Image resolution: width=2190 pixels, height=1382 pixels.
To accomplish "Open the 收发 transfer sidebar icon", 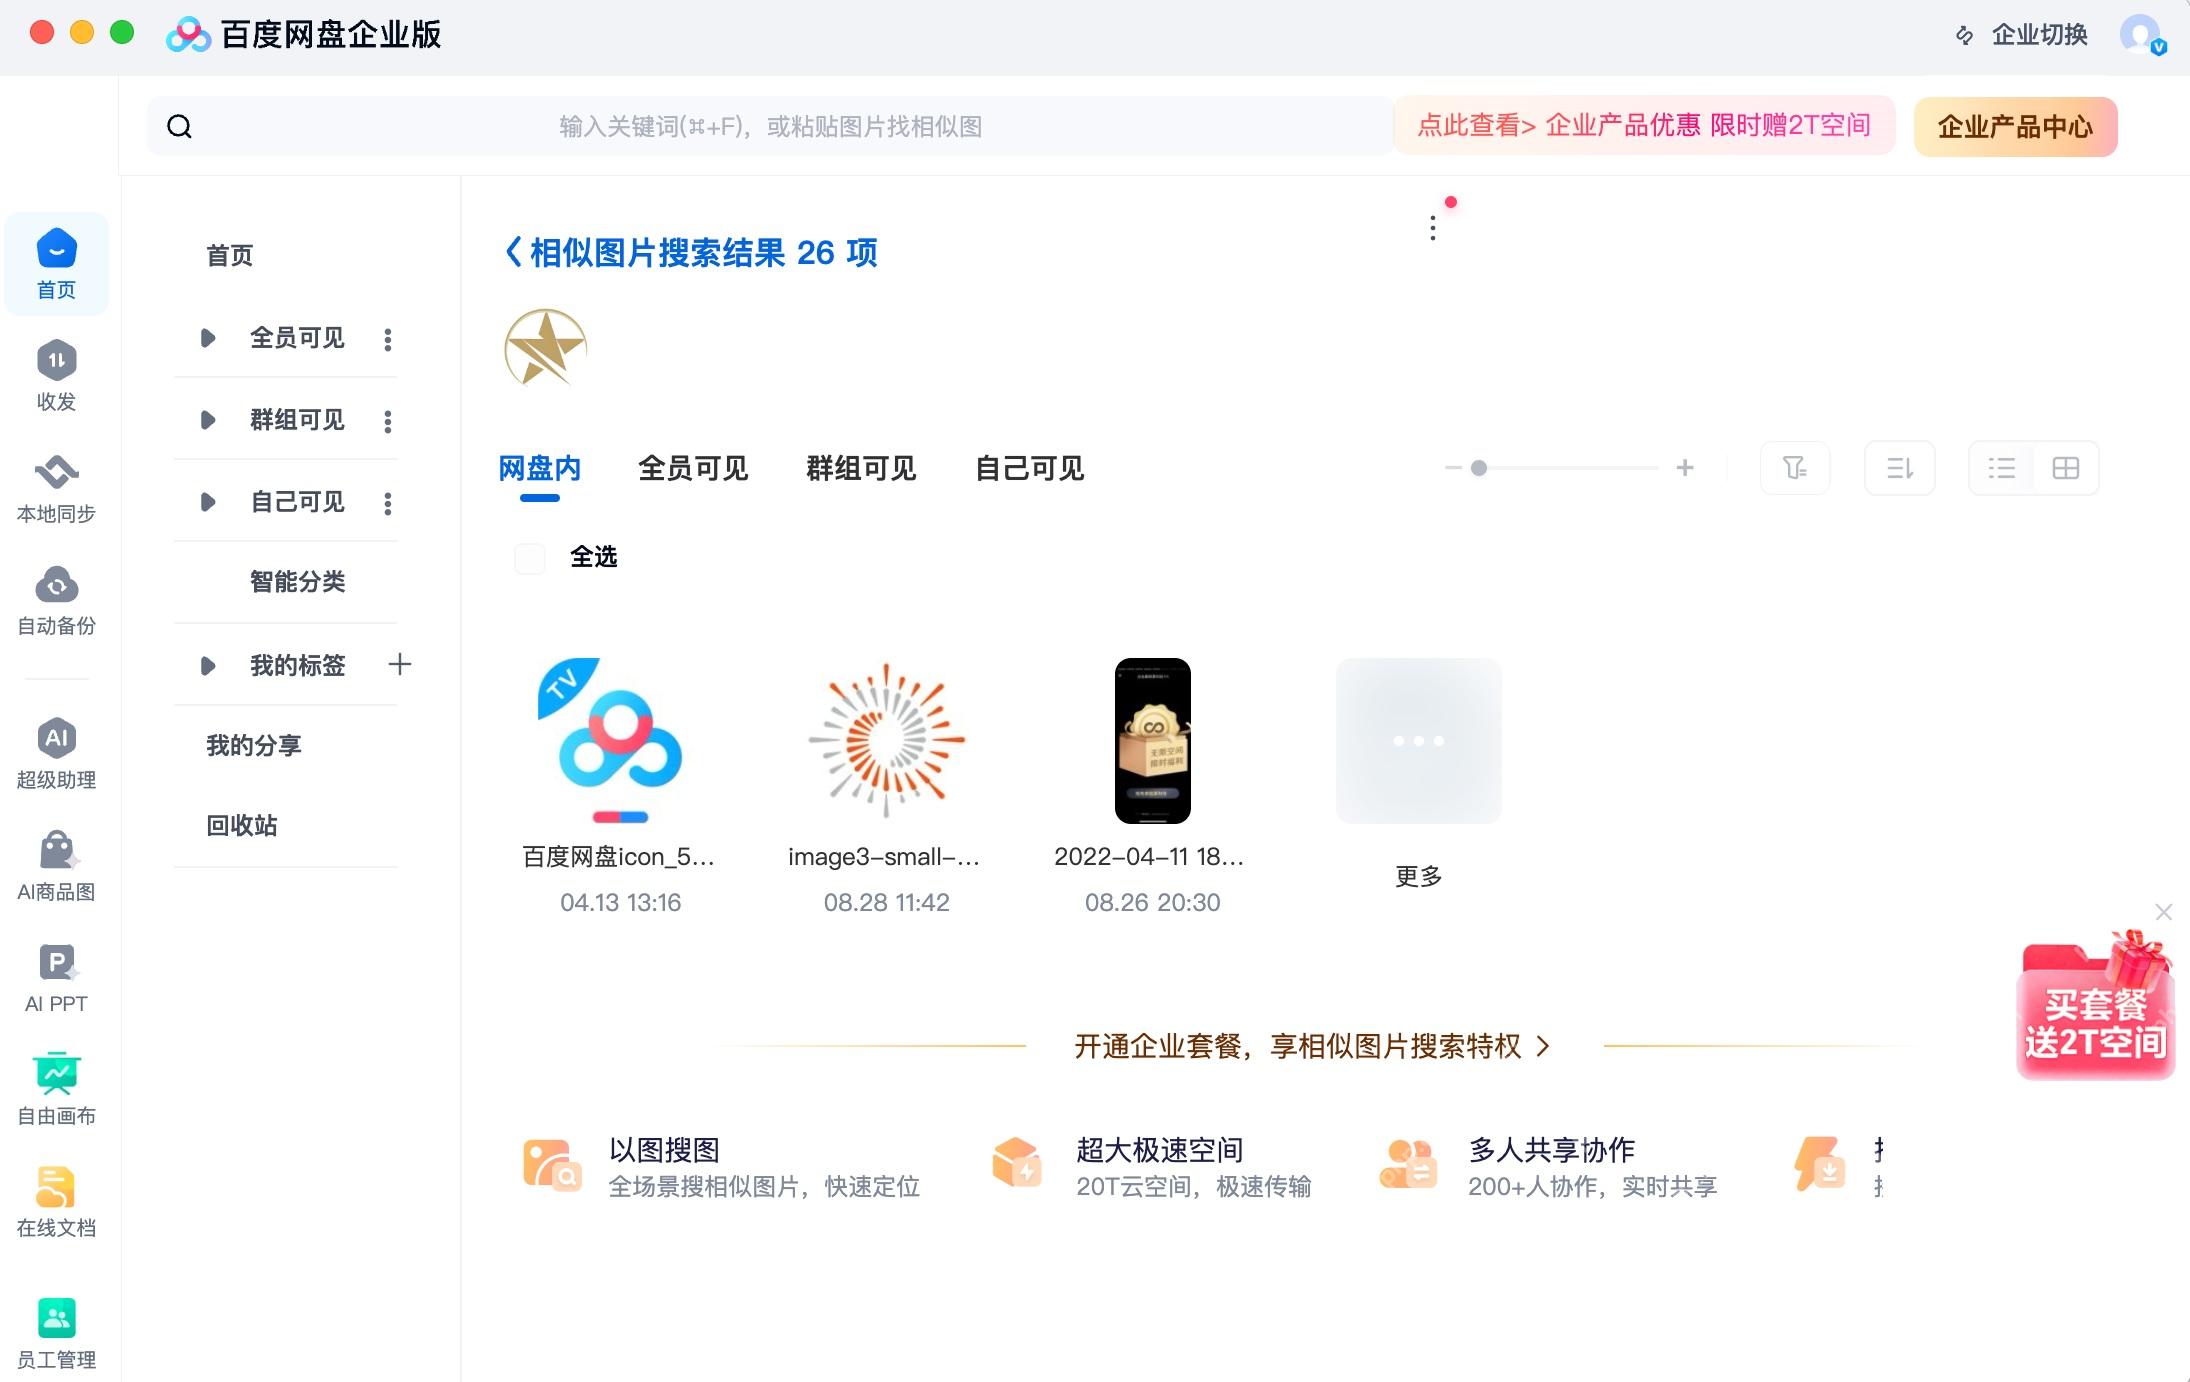I will (x=56, y=376).
